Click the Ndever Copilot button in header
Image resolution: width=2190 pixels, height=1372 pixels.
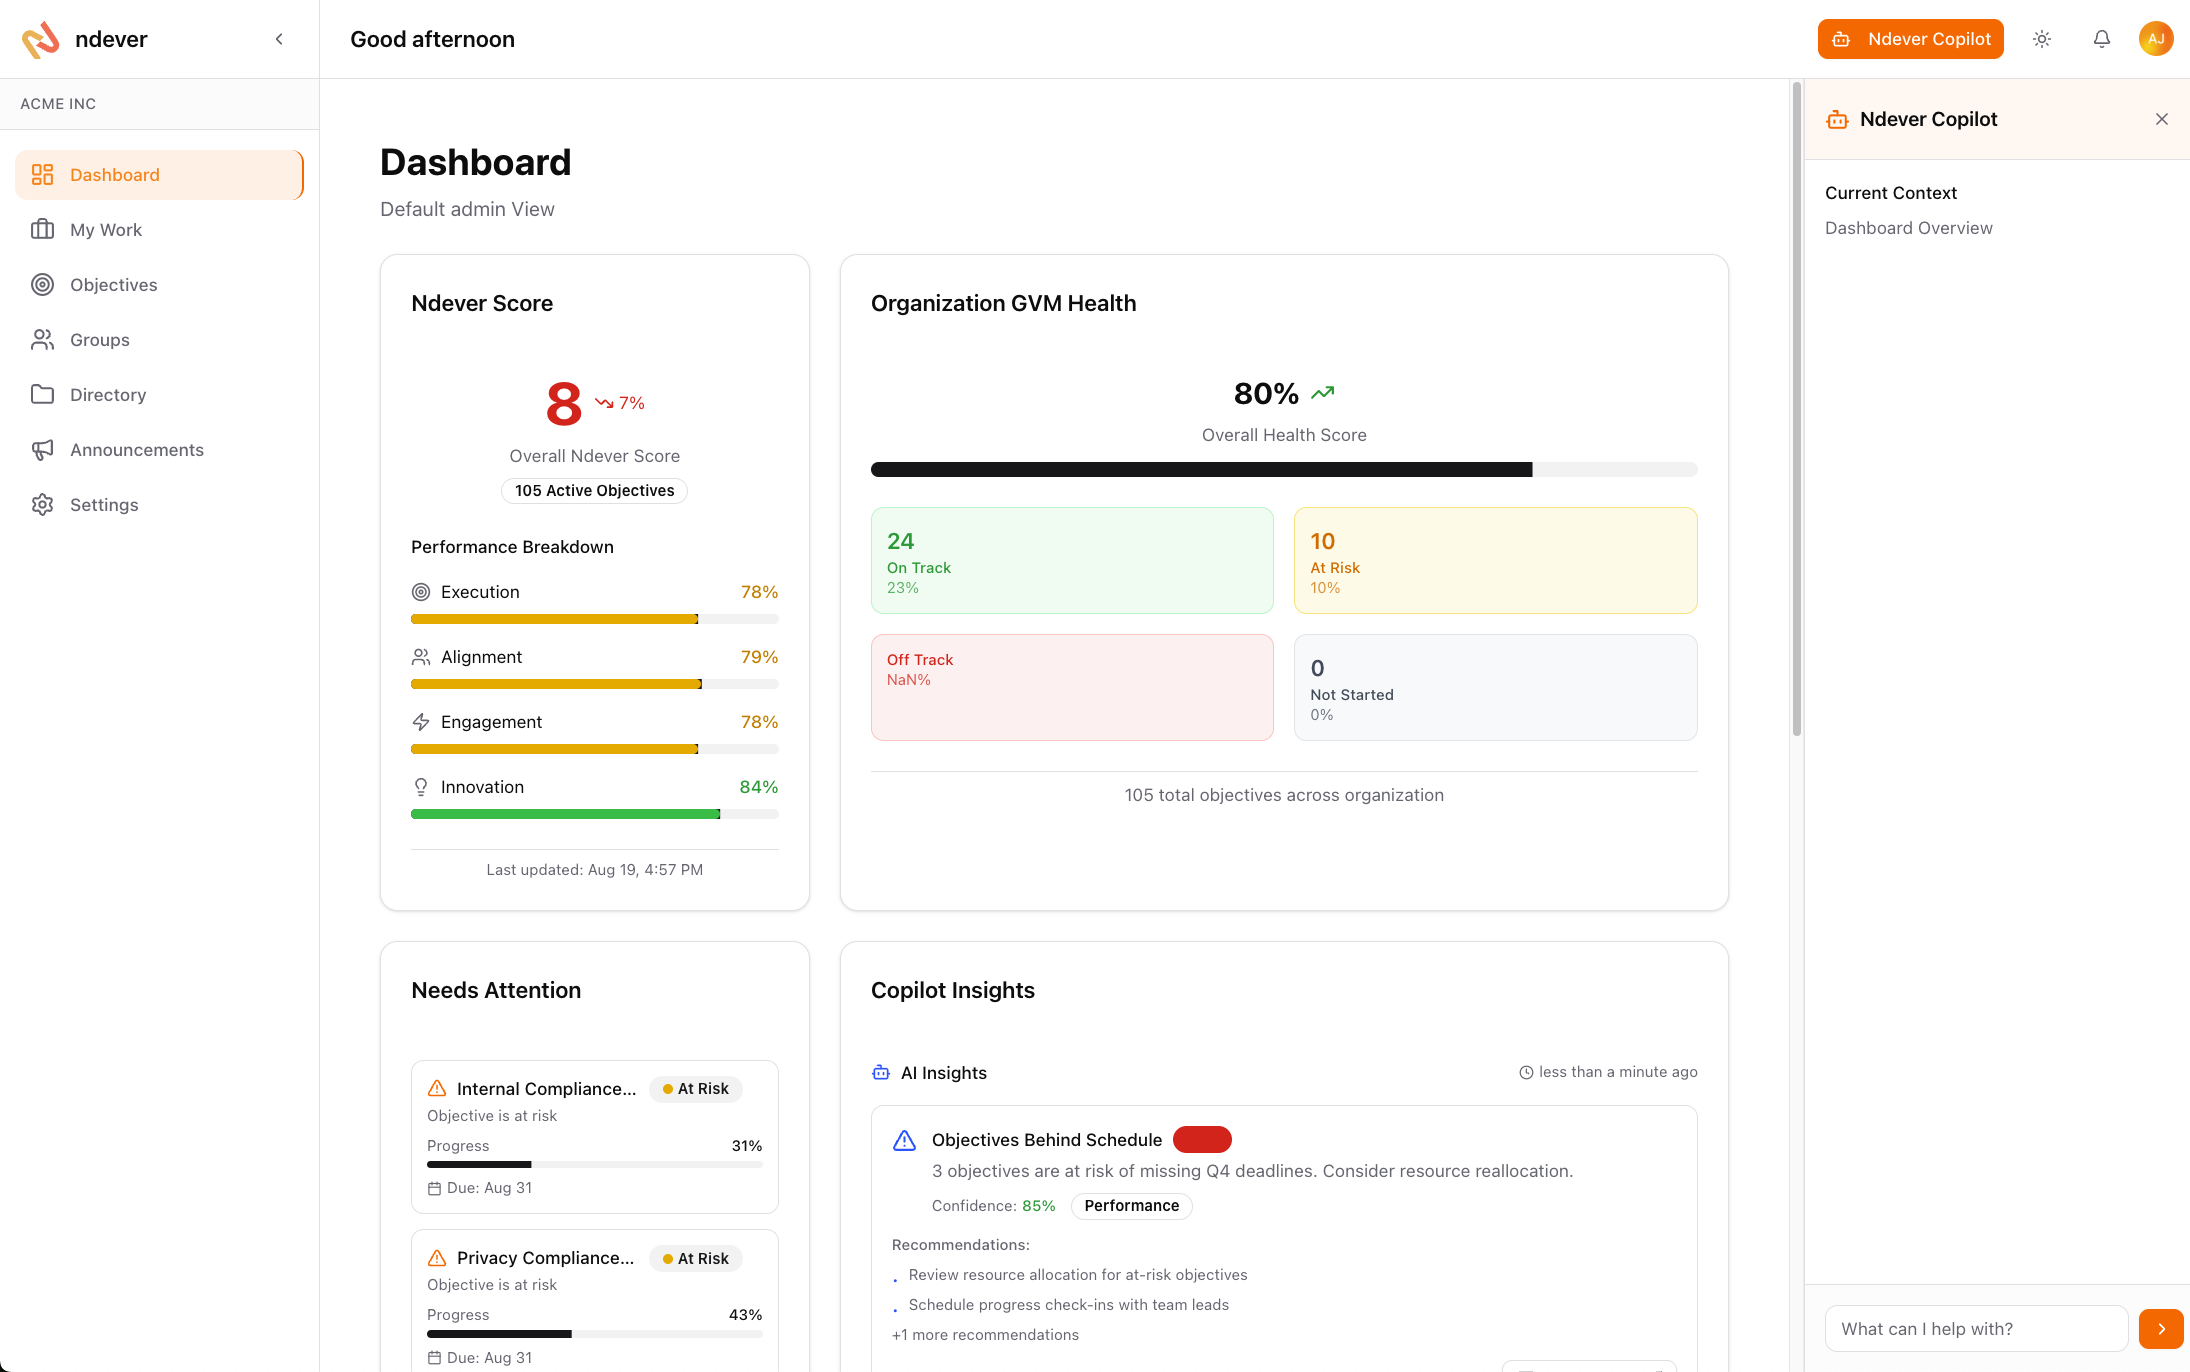[x=1910, y=39]
